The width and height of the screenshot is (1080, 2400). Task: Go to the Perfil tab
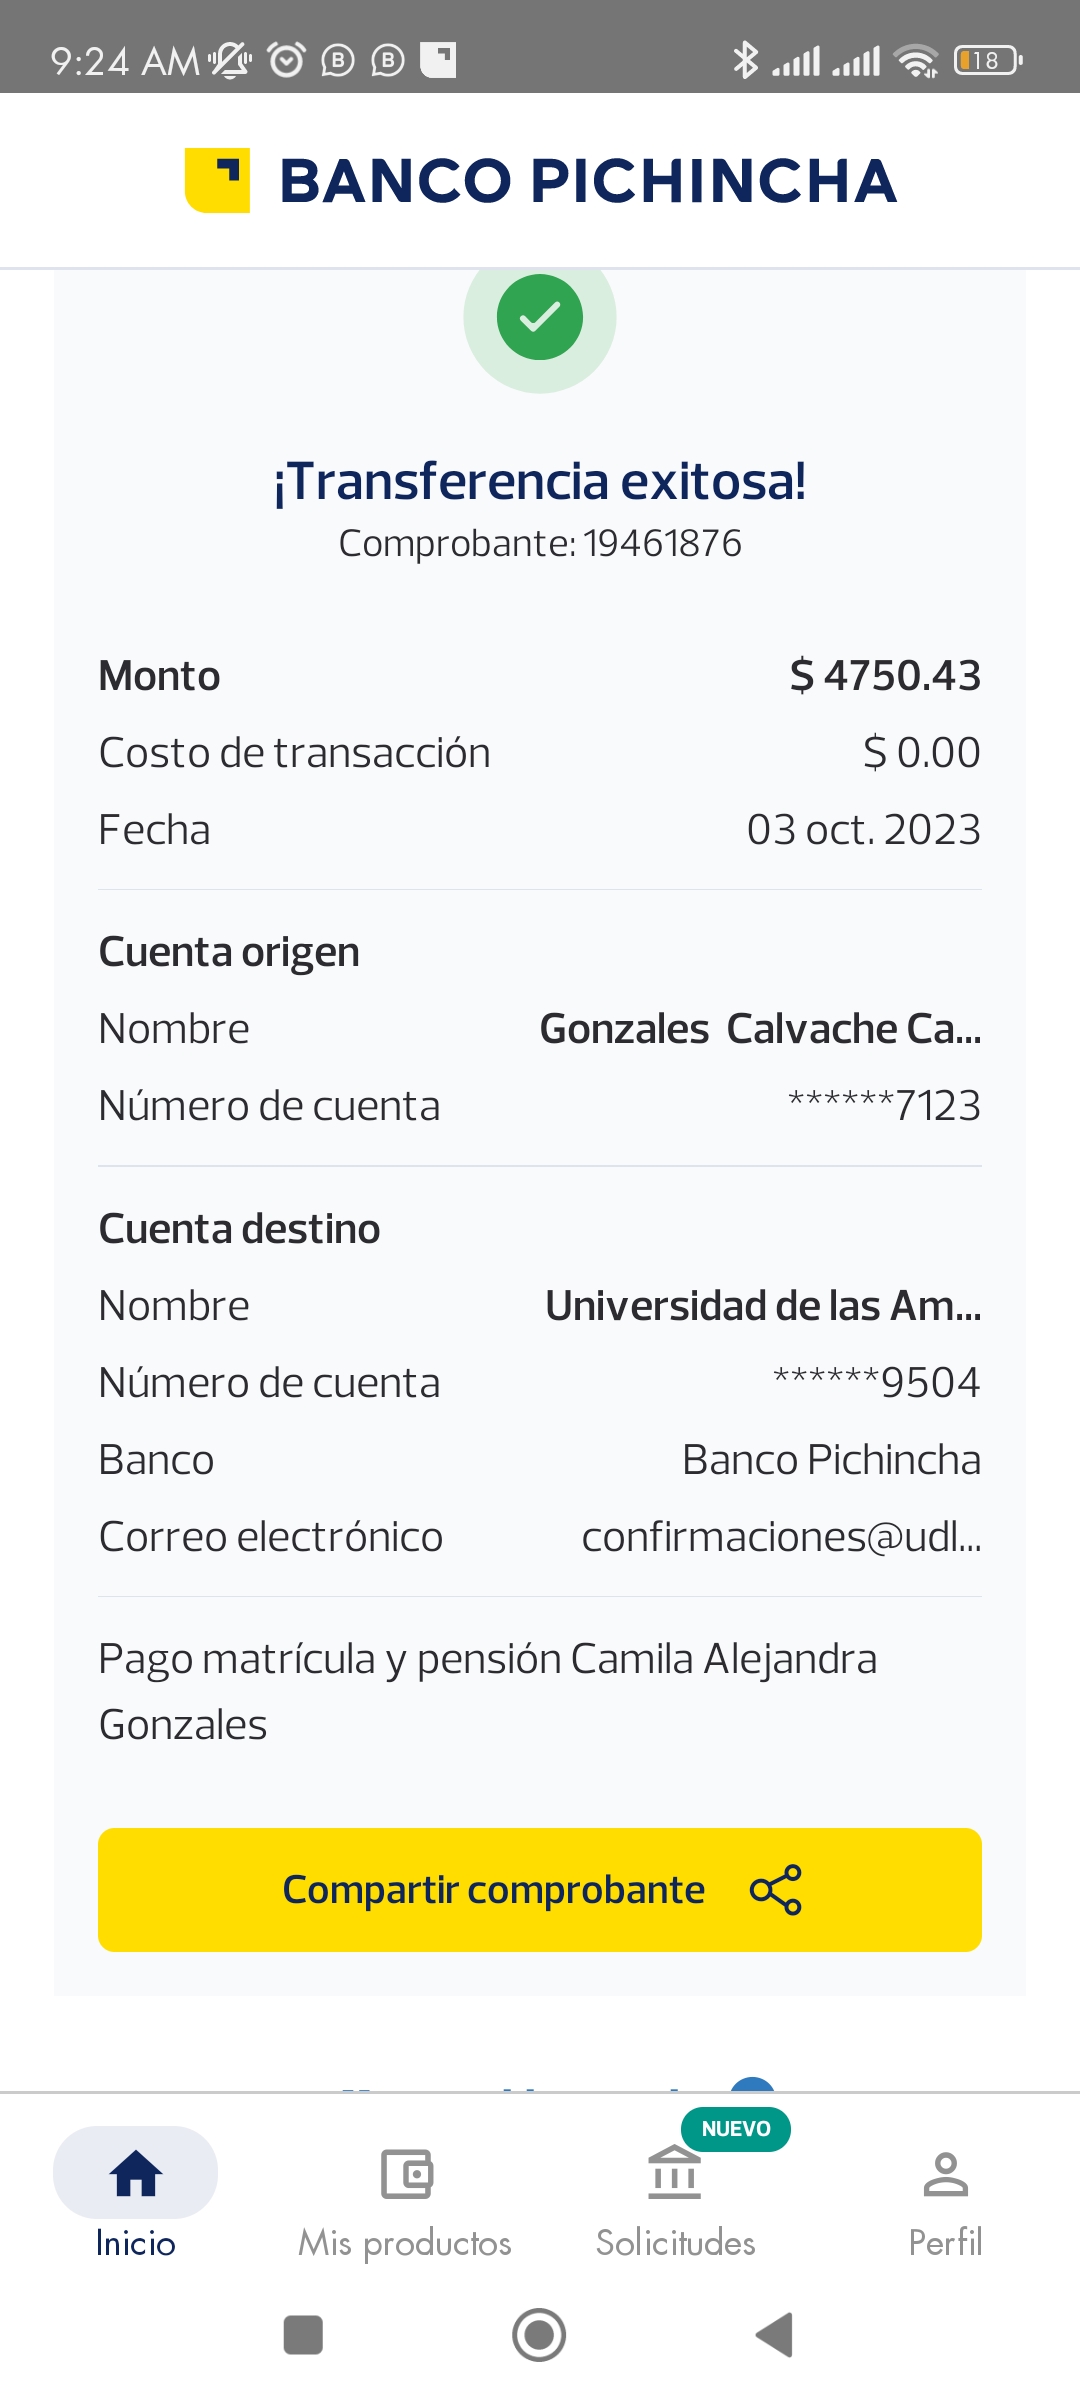tap(945, 2194)
